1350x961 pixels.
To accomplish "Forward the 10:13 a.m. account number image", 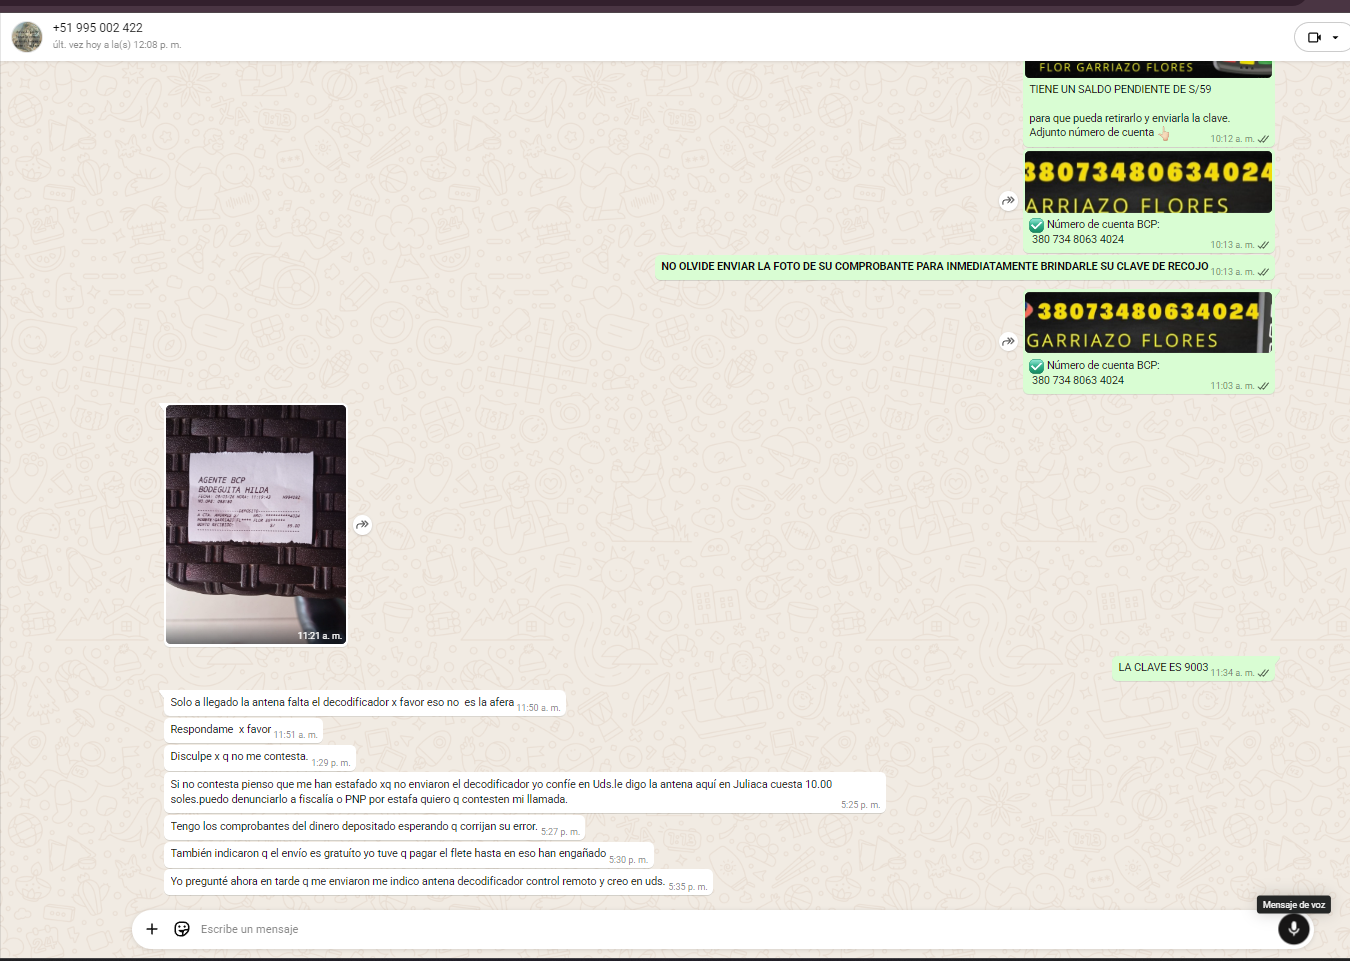I will (x=1008, y=201).
